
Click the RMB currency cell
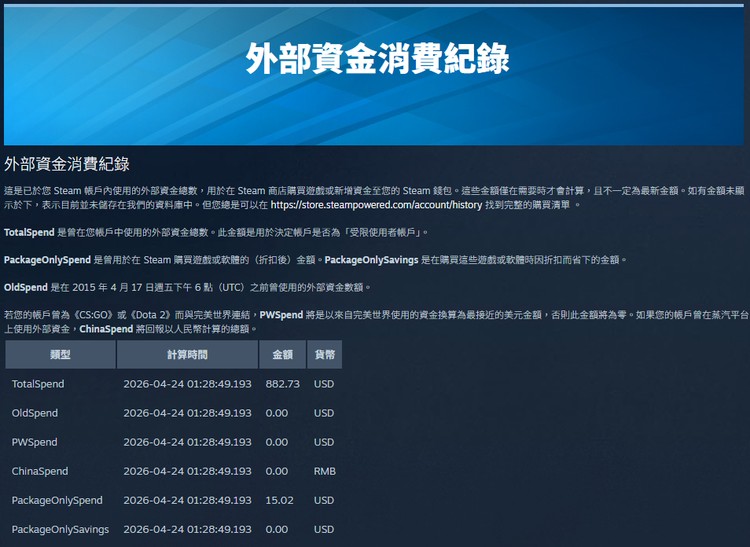coord(325,471)
